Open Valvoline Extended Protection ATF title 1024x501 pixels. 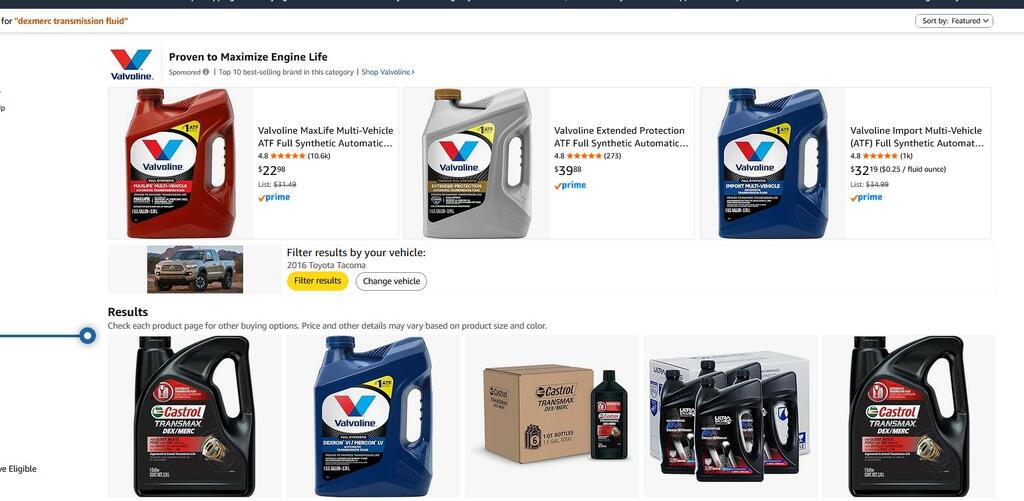(621, 137)
